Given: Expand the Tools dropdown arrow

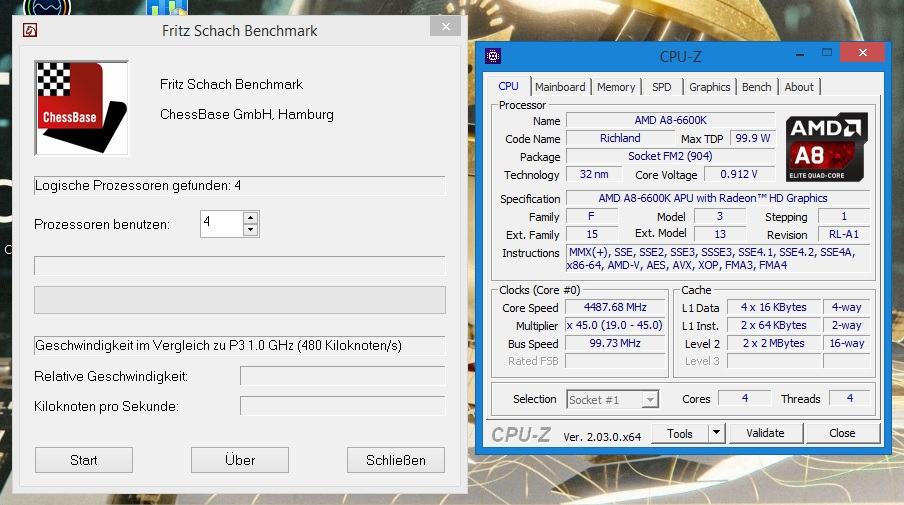Looking at the screenshot, I should tap(716, 433).
